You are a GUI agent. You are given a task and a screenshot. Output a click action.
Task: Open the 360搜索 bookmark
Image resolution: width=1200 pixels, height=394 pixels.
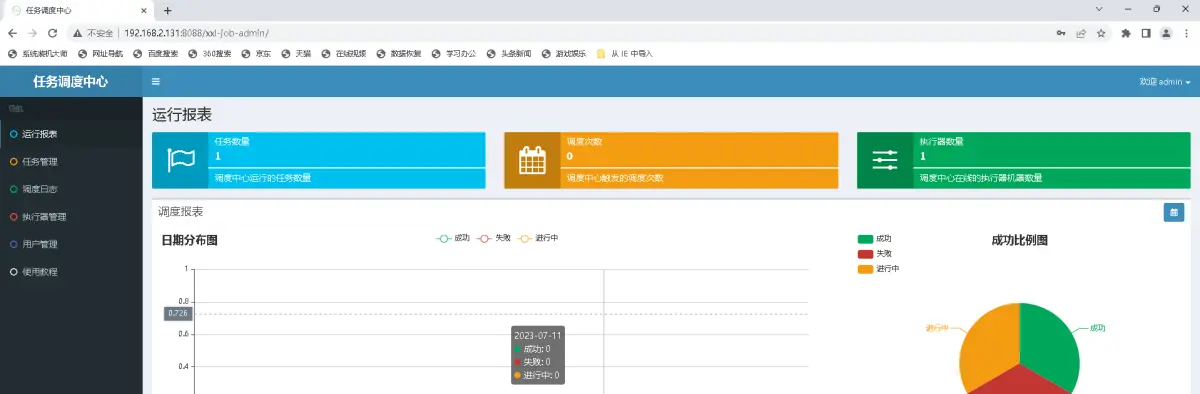(x=209, y=53)
